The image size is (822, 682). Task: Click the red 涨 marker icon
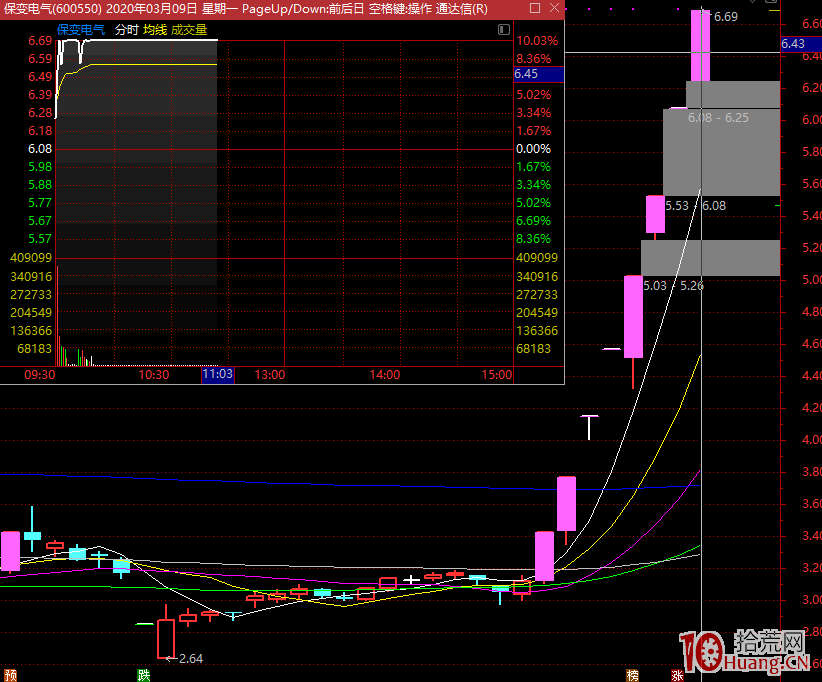[x=678, y=675]
